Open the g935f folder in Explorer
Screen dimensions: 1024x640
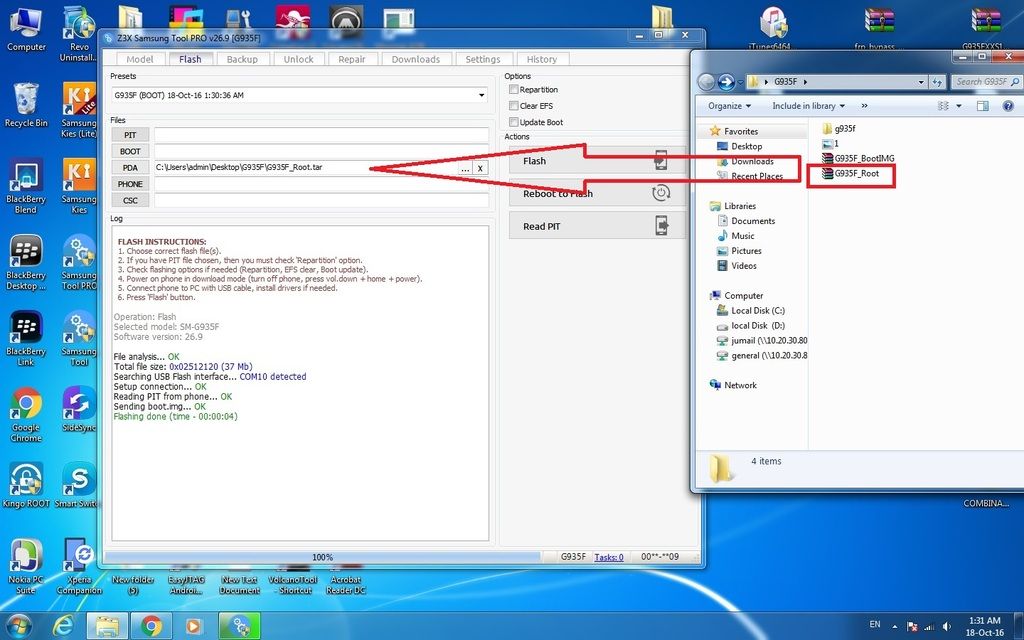(x=839, y=129)
